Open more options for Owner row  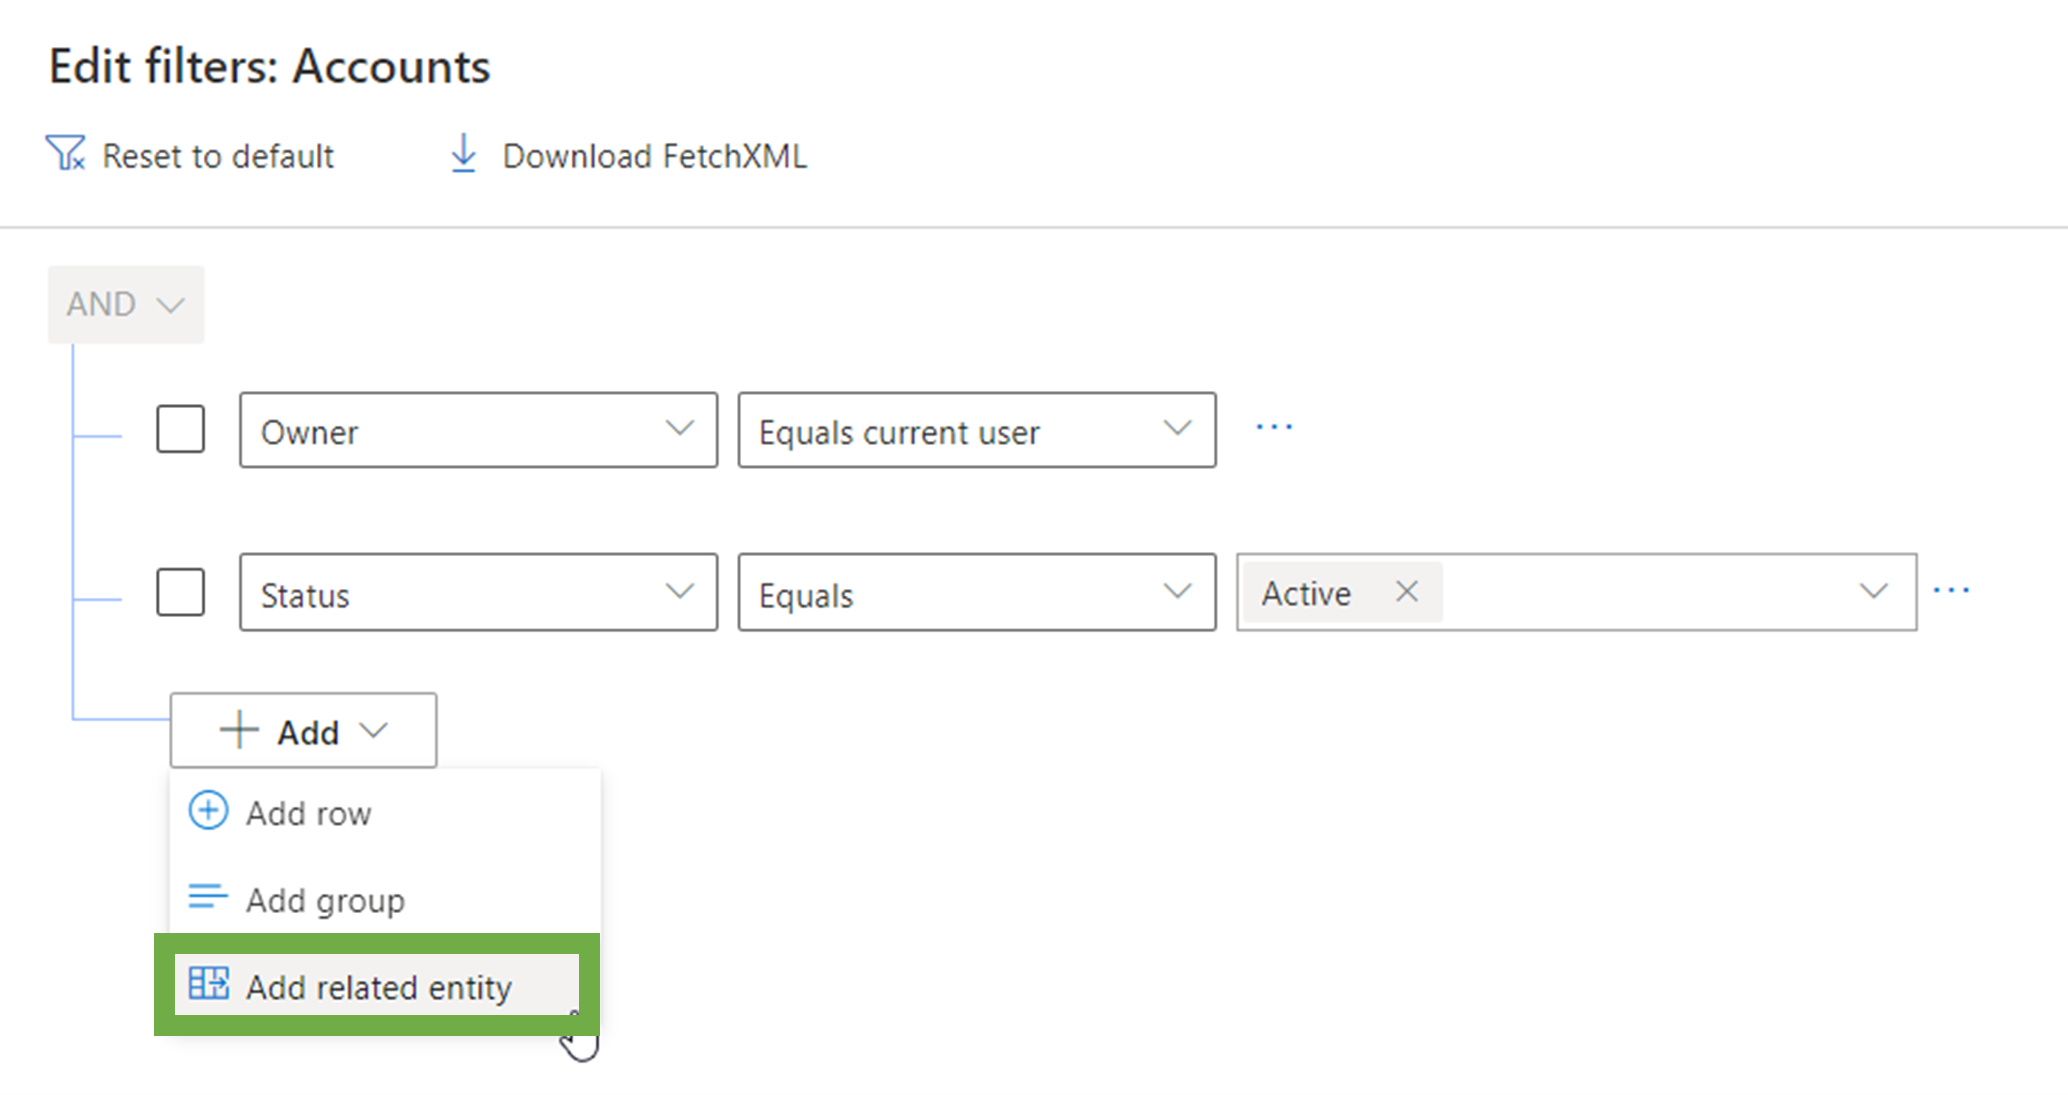click(1274, 428)
